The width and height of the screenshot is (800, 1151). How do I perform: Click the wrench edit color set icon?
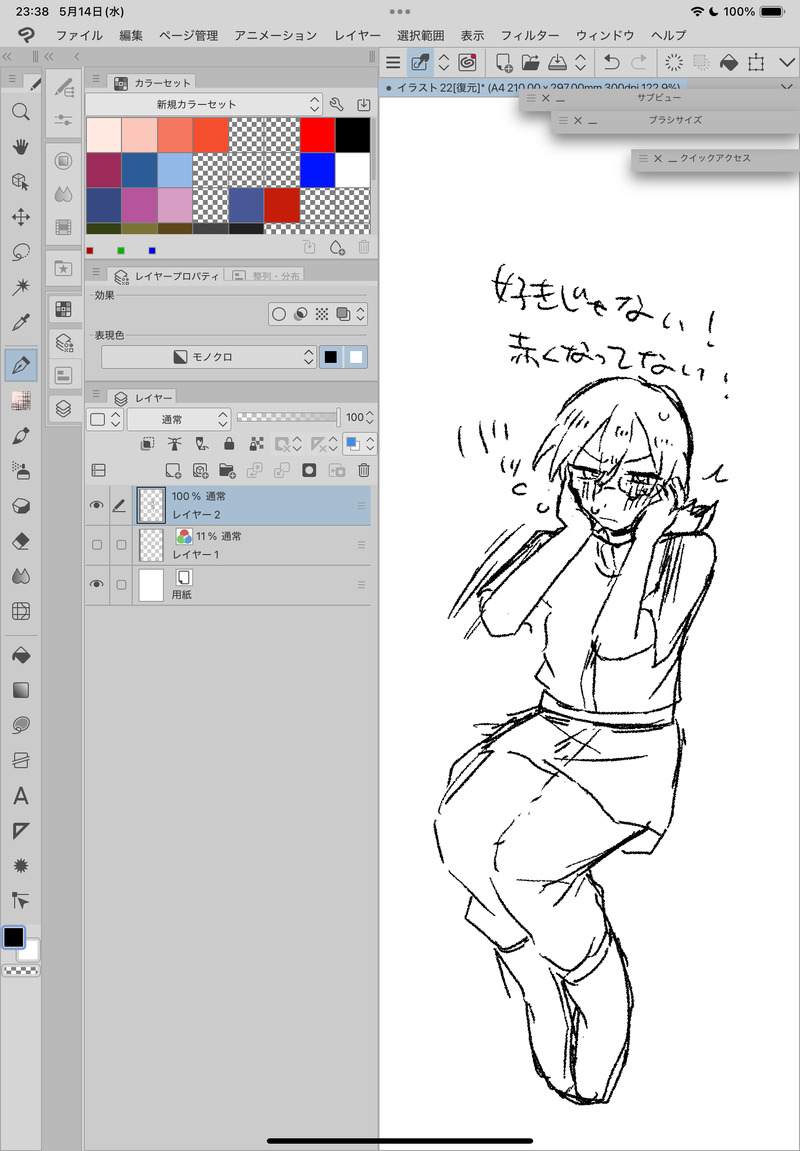click(337, 104)
